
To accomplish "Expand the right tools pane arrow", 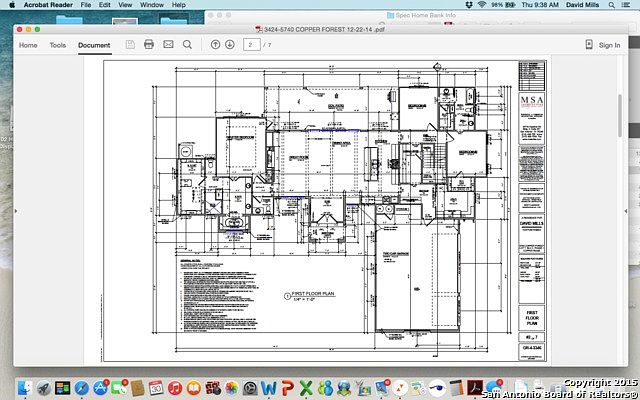I will (626, 211).
